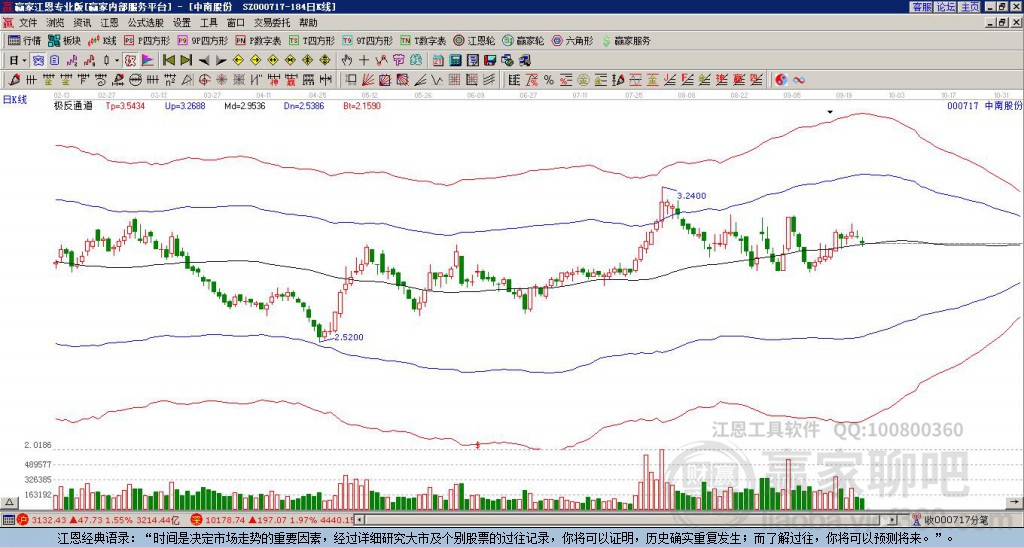Click the 2.5200 low price label
Image resolution: width=1024 pixels, height=548 pixels.
(349, 337)
